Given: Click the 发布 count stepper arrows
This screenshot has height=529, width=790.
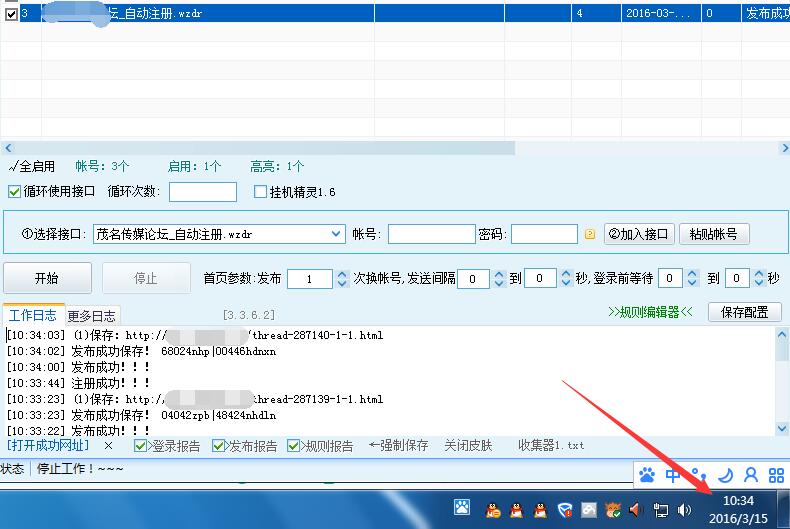Looking at the screenshot, I should pos(342,278).
